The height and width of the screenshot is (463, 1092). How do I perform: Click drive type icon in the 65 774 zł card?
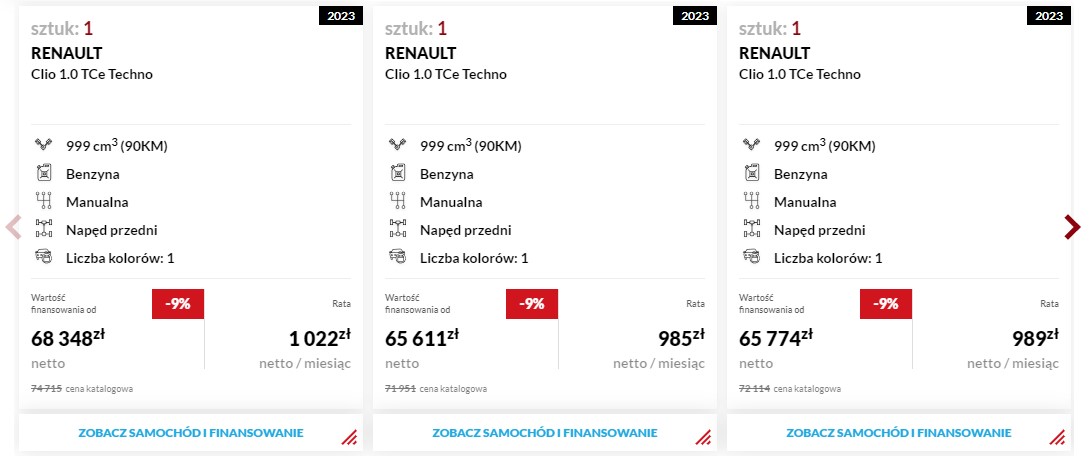click(751, 229)
